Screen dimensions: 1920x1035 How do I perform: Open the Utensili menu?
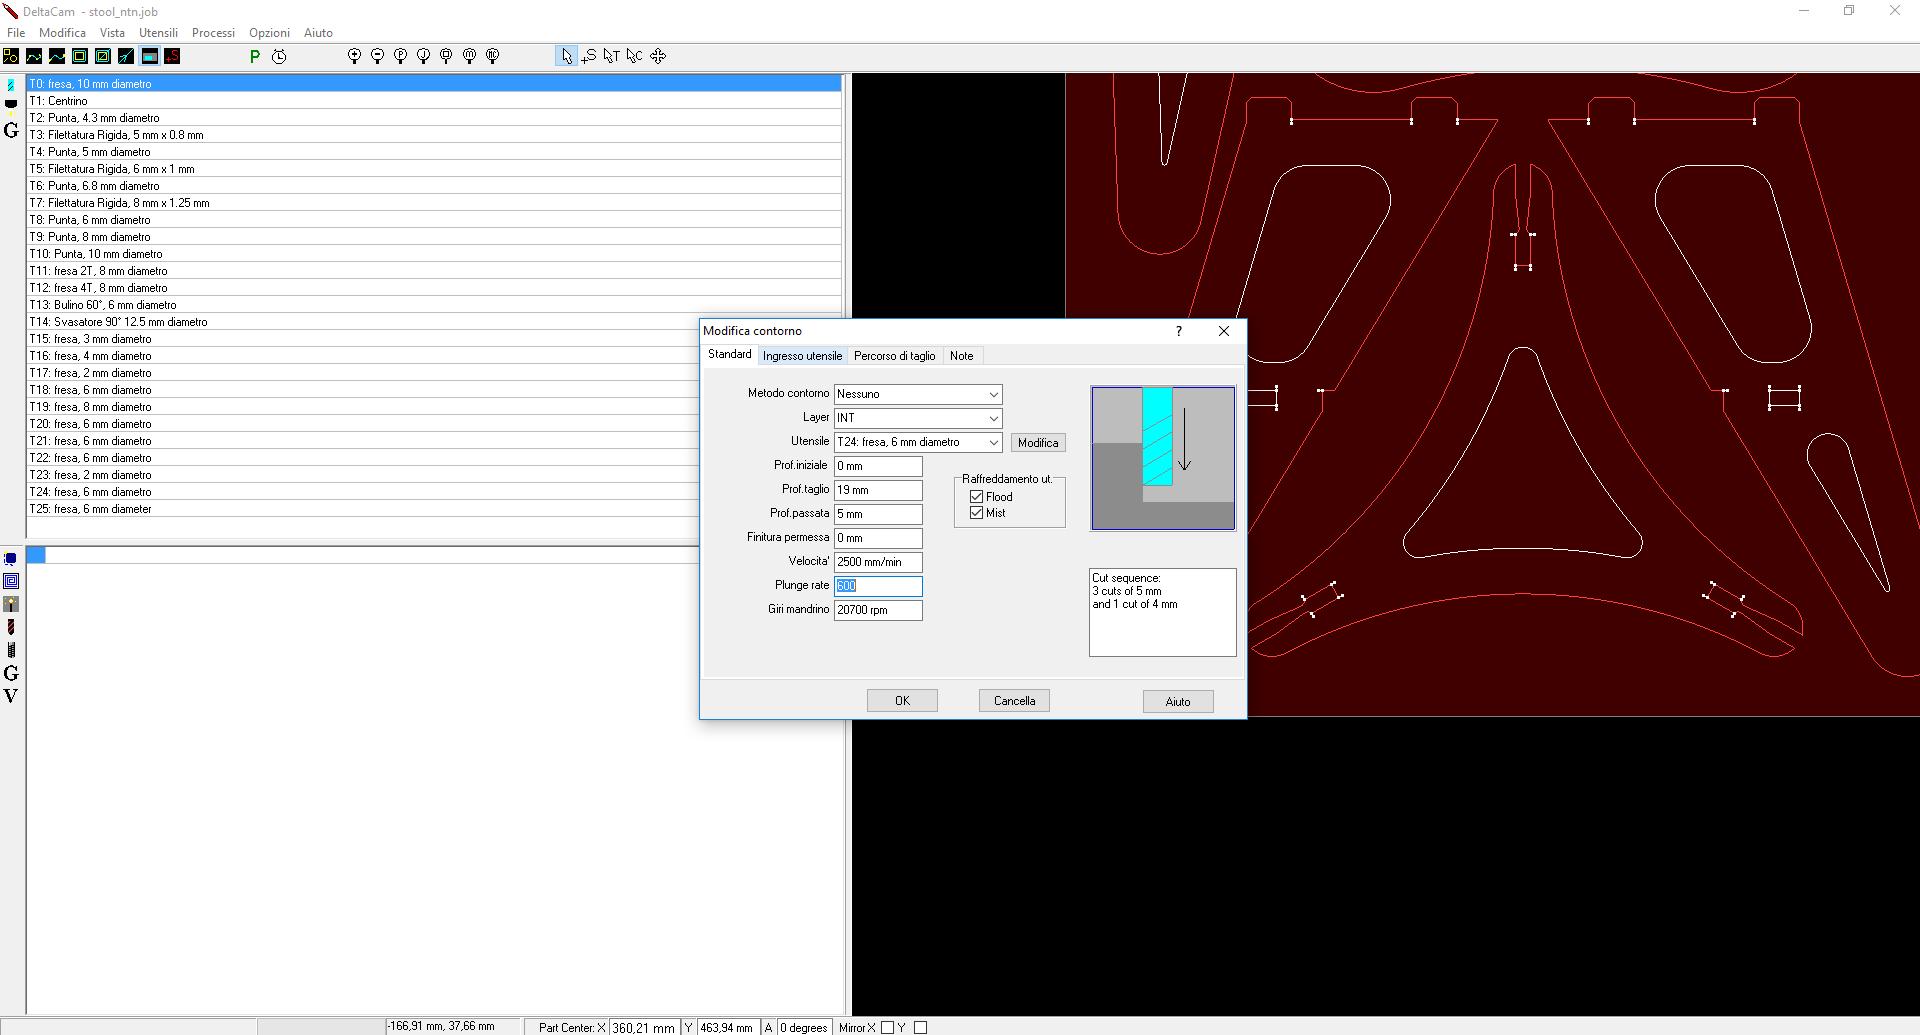[158, 33]
